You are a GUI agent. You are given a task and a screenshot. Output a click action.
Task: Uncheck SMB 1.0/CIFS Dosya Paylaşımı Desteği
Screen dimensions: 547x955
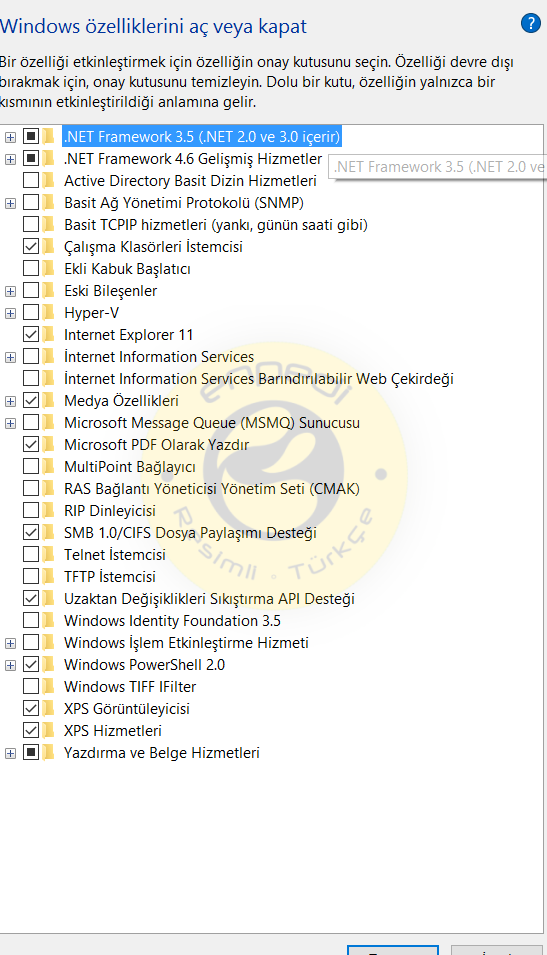[30, 532]
